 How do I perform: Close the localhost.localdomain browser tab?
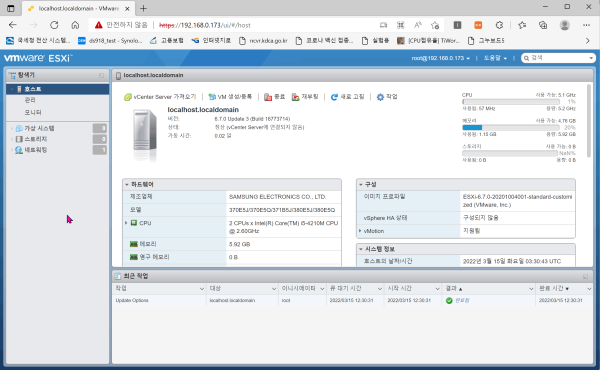coord(127,8)
